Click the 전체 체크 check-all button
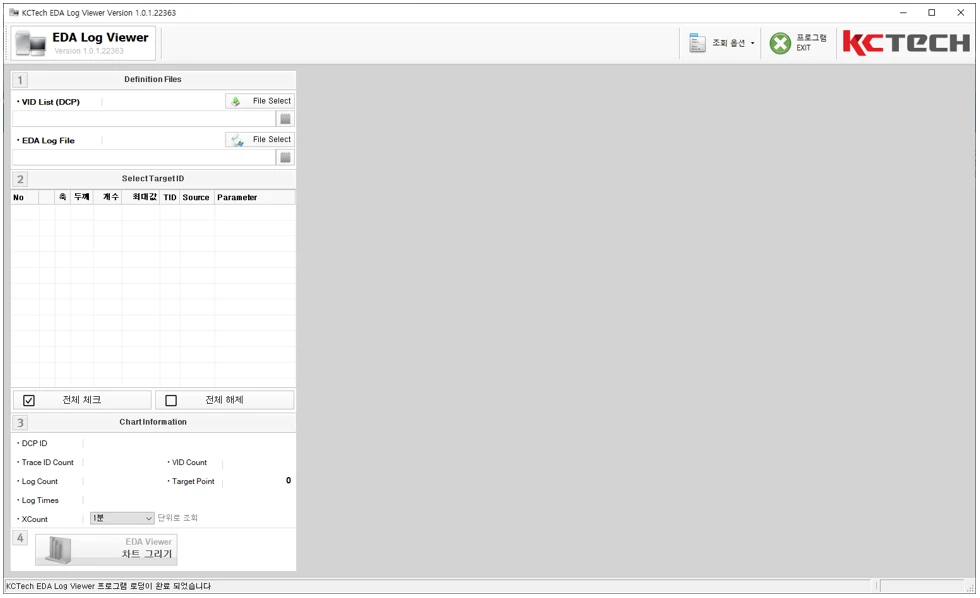 click(82, 400)
